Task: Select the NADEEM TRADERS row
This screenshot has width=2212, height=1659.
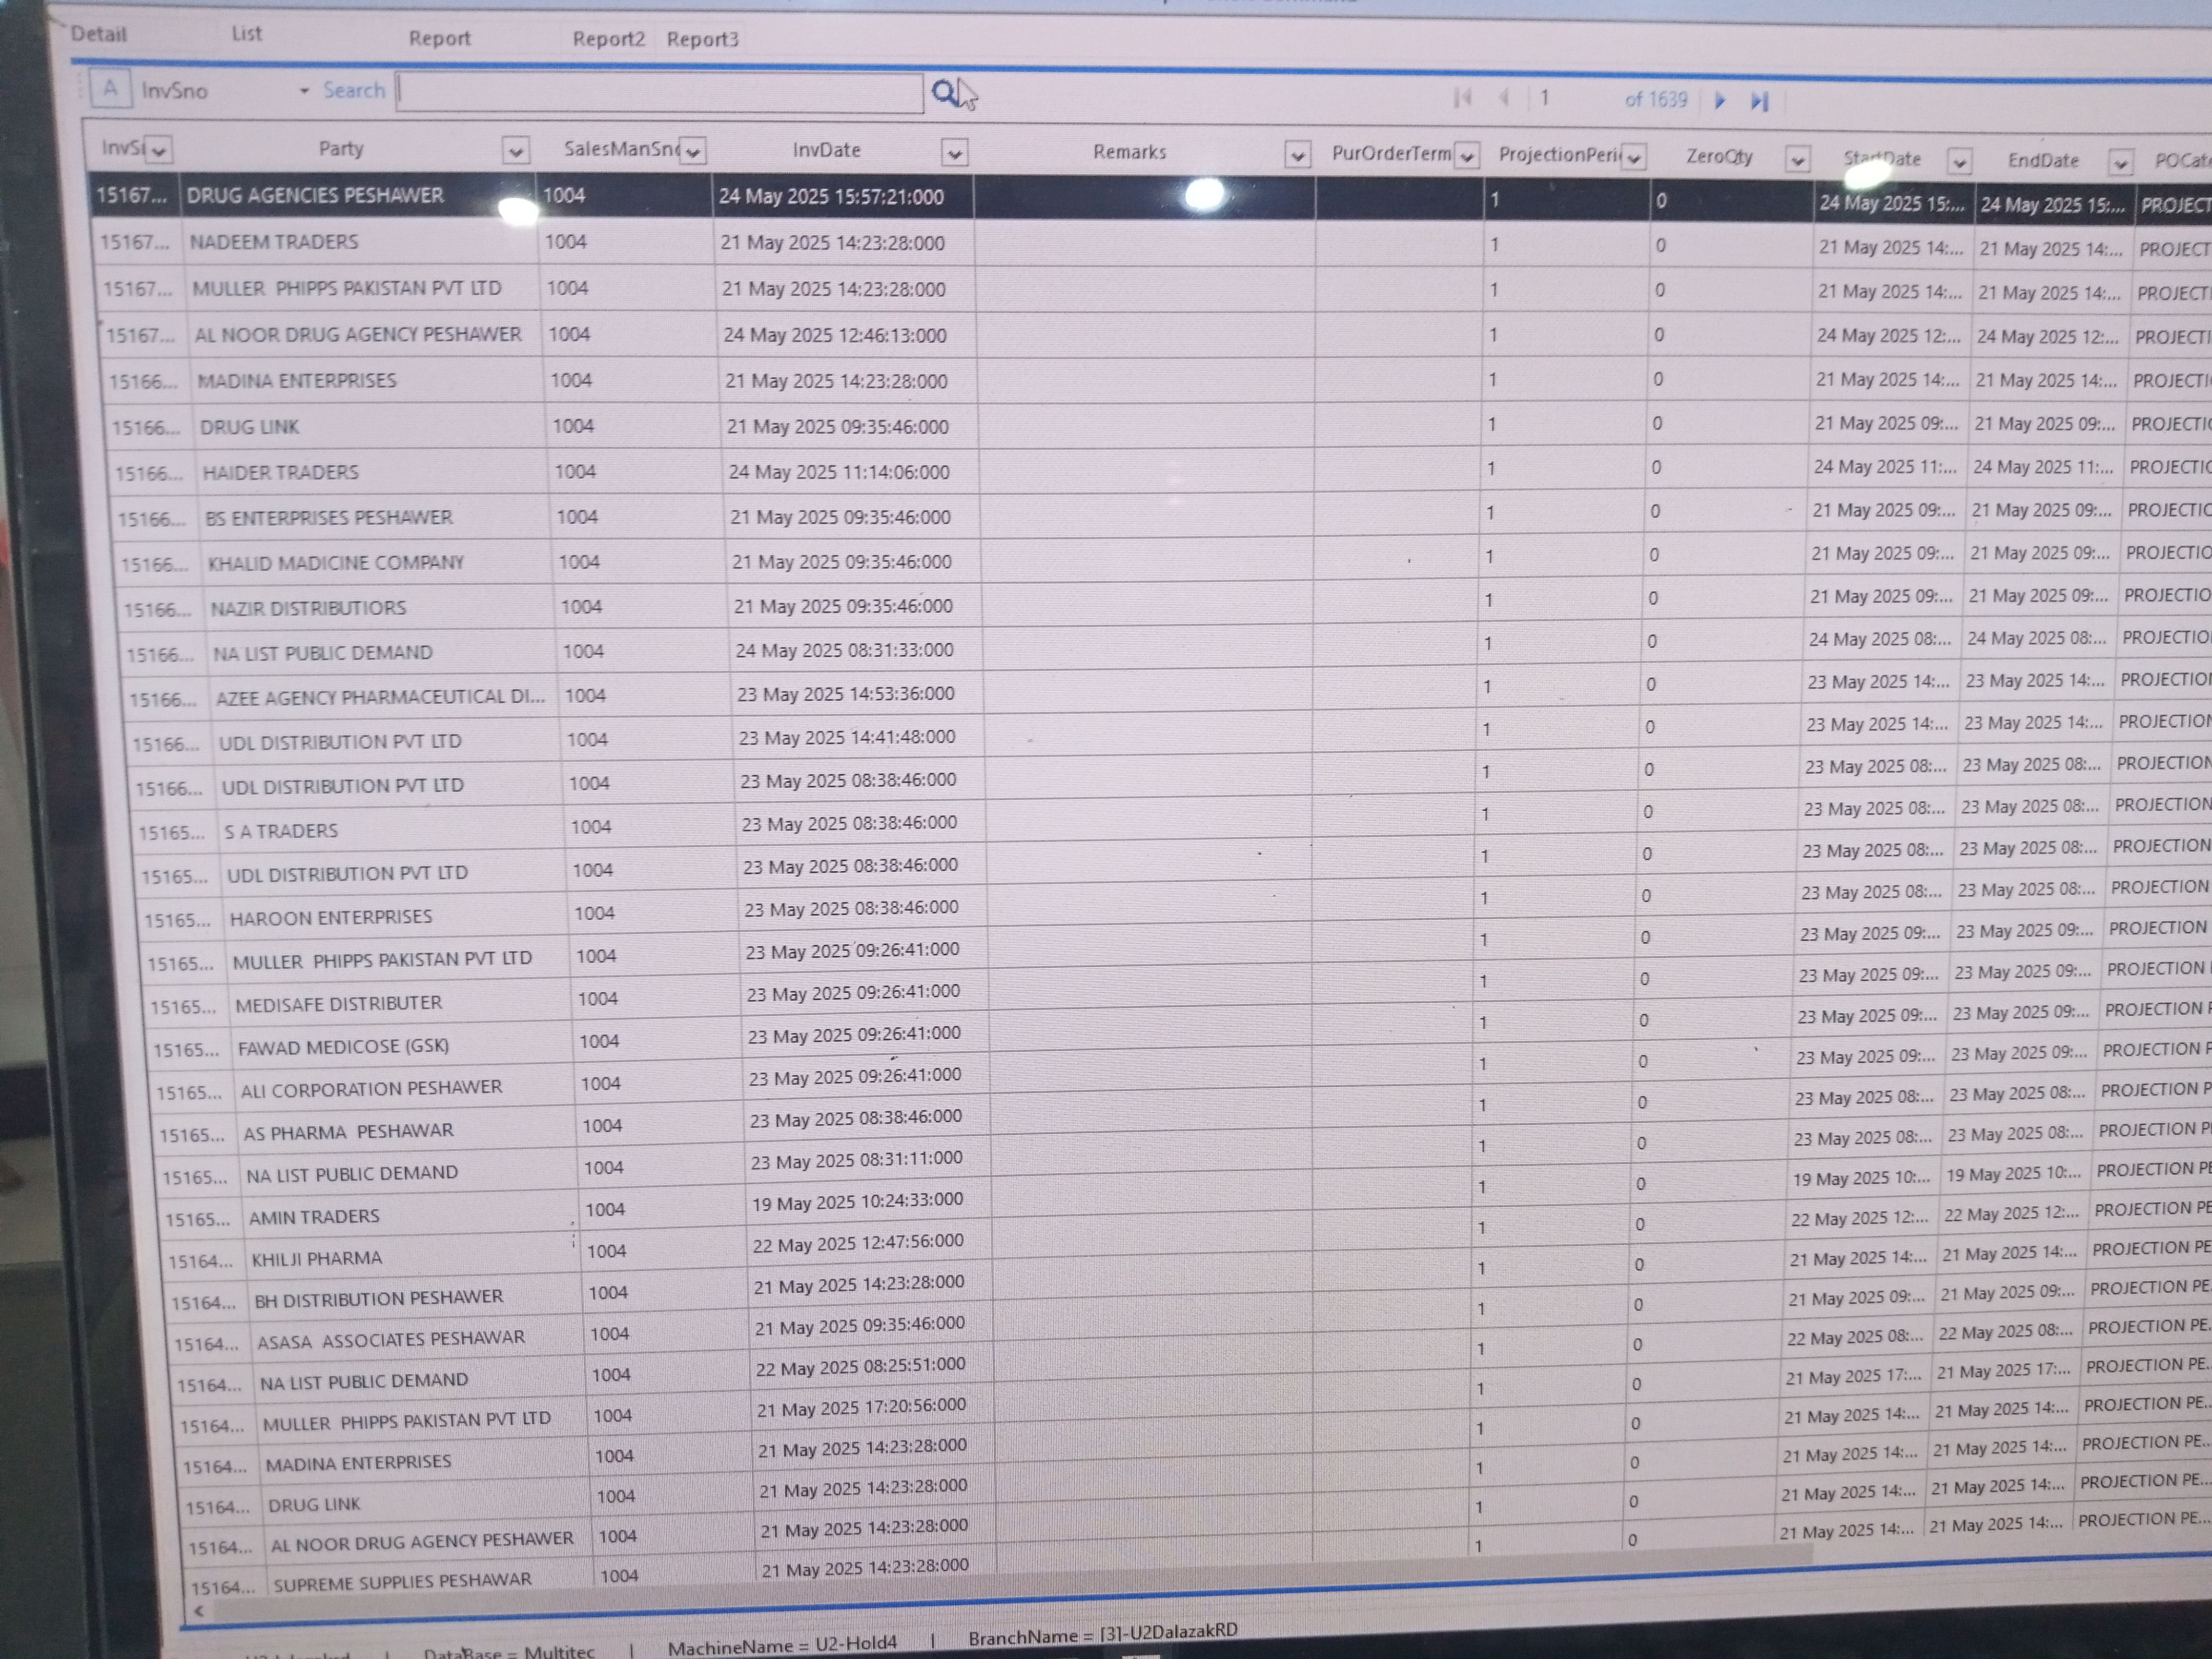Action: click(x=273, y=242)
